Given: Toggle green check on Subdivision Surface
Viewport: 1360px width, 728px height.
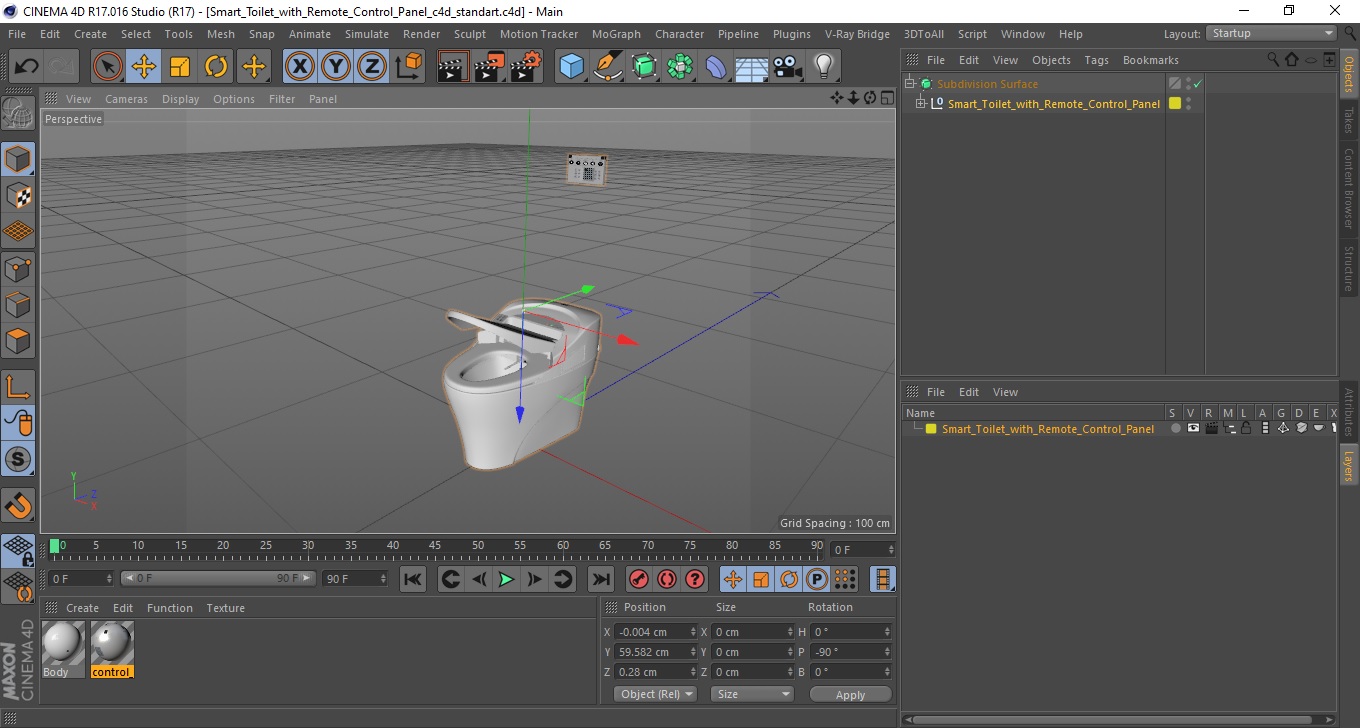Looking at the screenshot, I should coord(1197,84).
